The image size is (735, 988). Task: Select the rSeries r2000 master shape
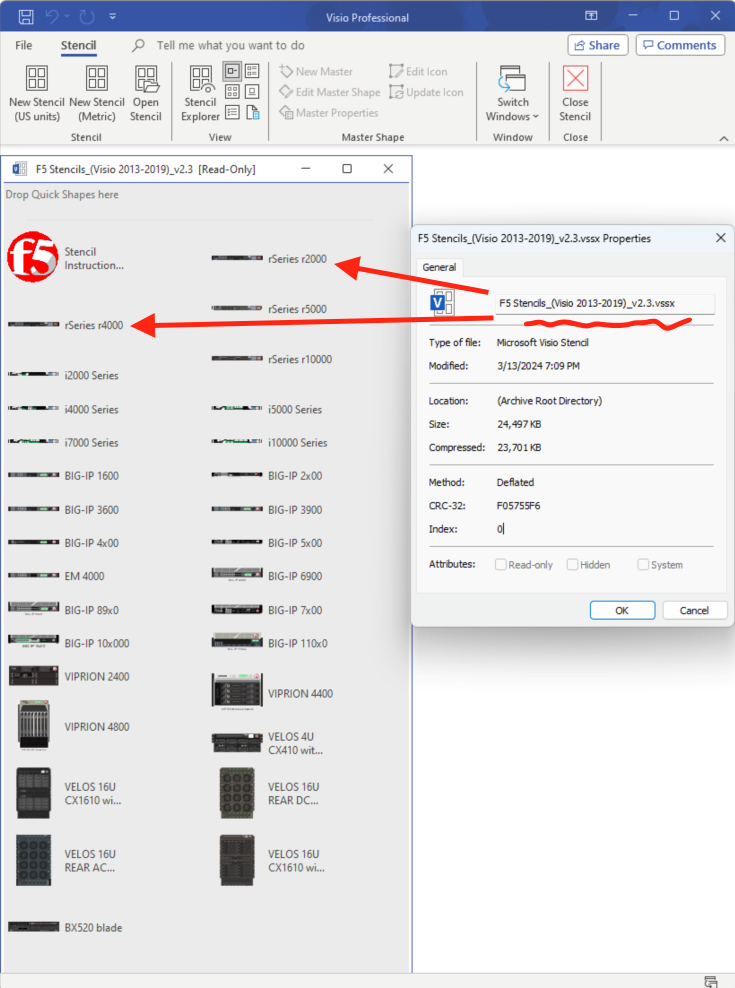point(269,258)
